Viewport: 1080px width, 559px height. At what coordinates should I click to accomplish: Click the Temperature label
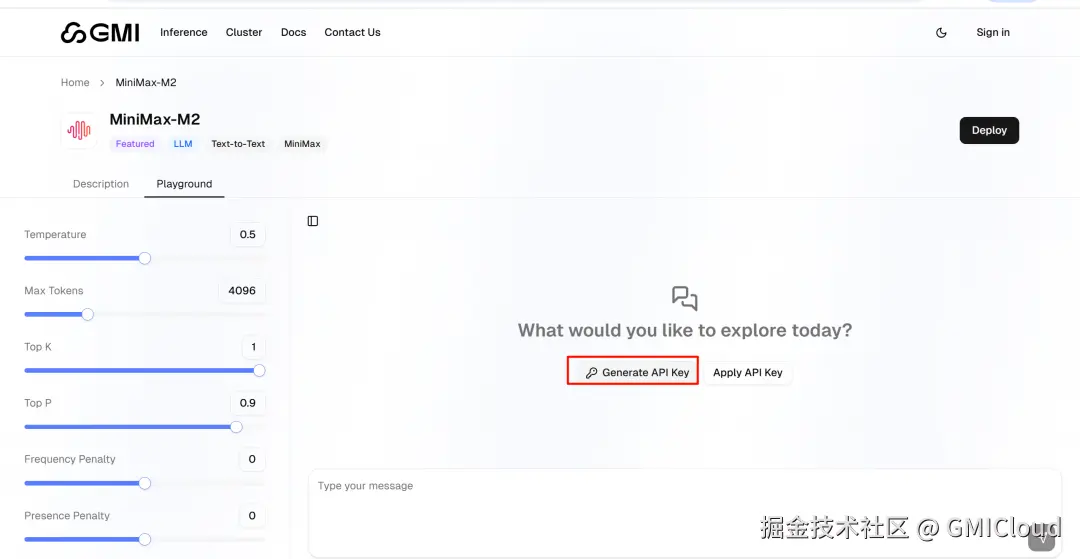[x=55, y=235]
